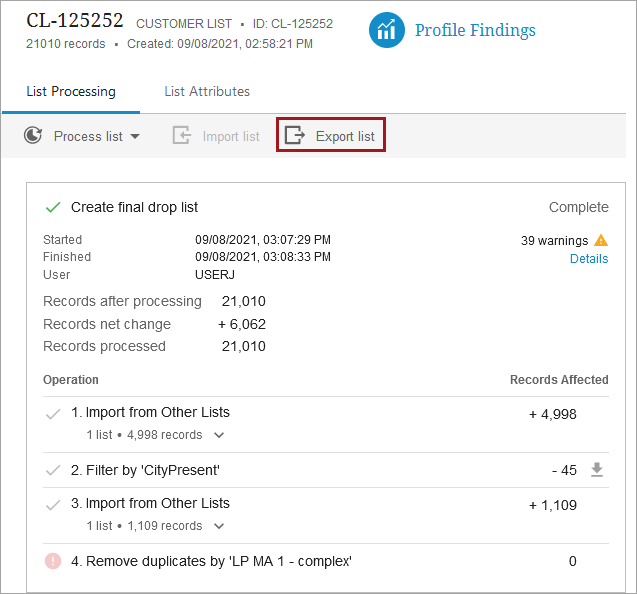Open the warnings Details link
This screenshot has width=637, height=594.
tap(589, 259)
